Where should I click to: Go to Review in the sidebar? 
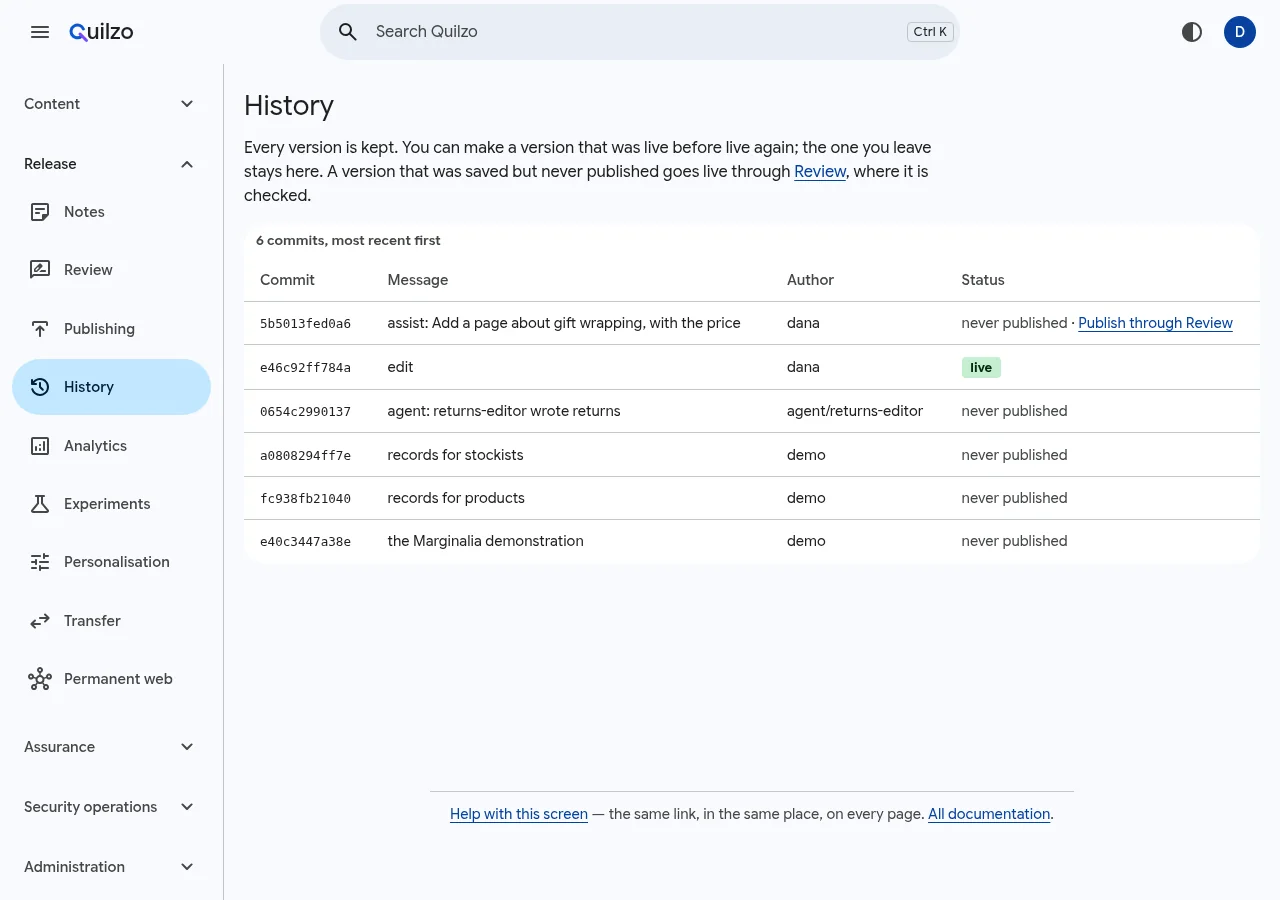[x=111, y=270]
